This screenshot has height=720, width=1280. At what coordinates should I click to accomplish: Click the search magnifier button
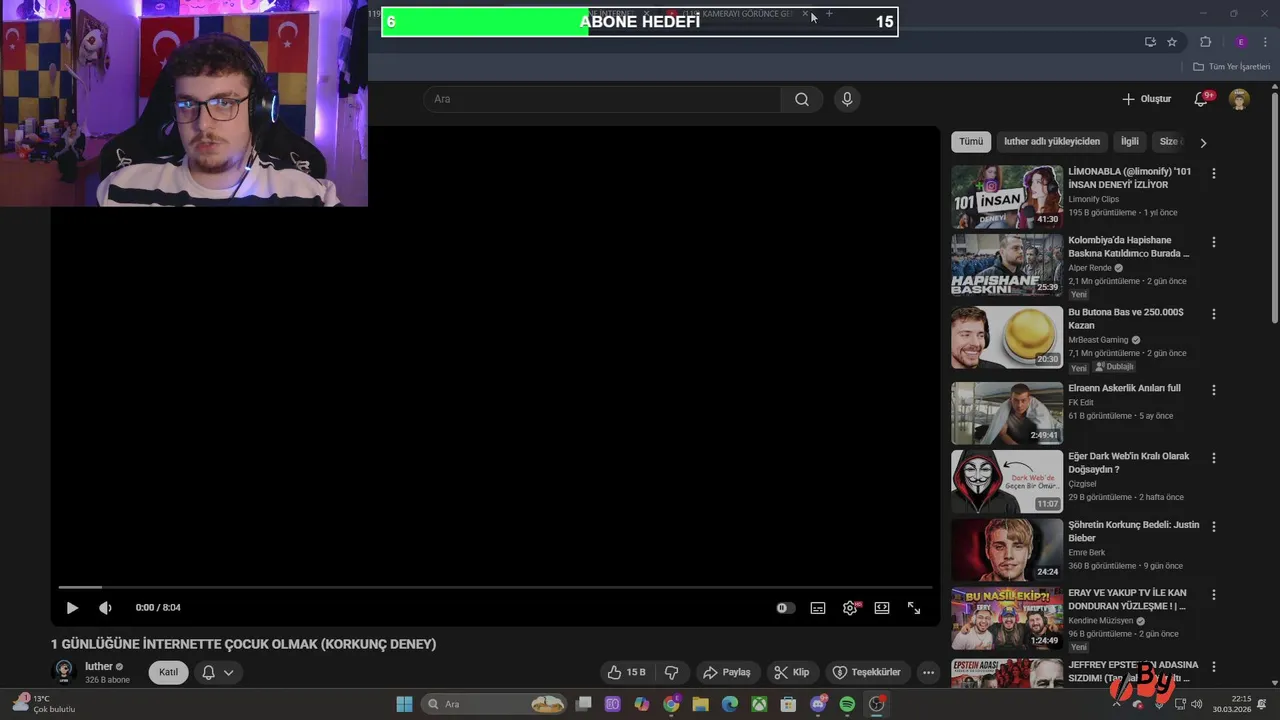click(802, 99)
